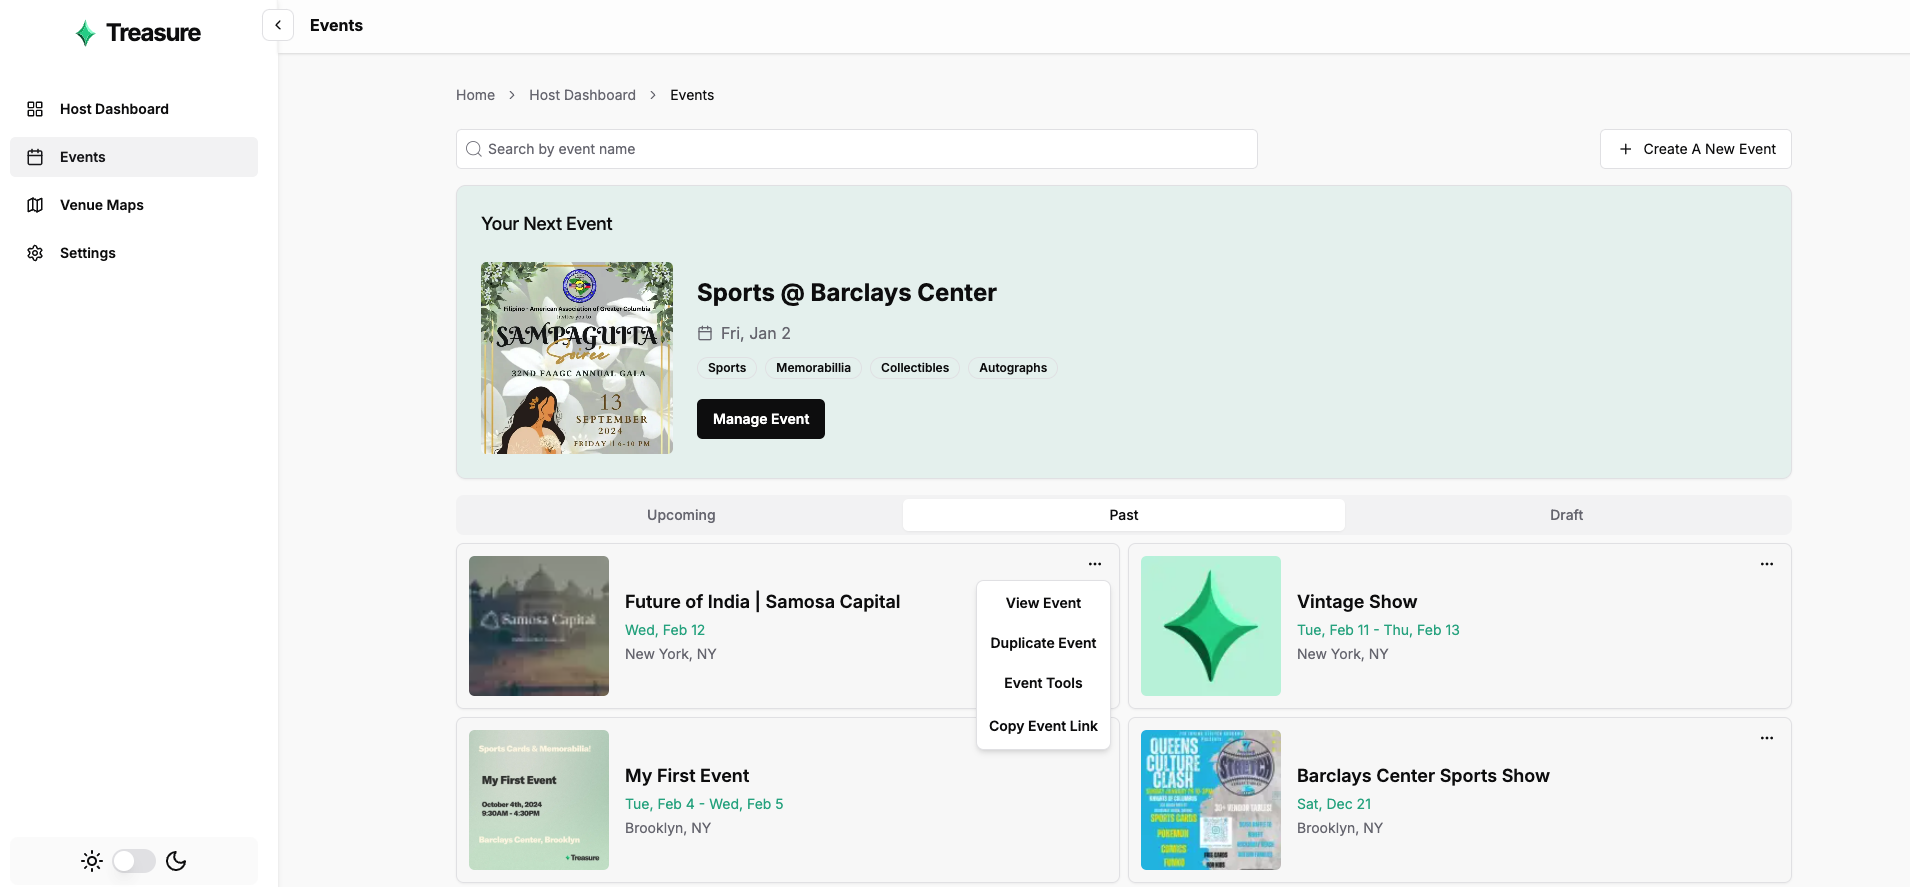This screenshot has height=887, width=1910.
Task: Toggle the light/dark theme switch
Action: click(134, 861)
